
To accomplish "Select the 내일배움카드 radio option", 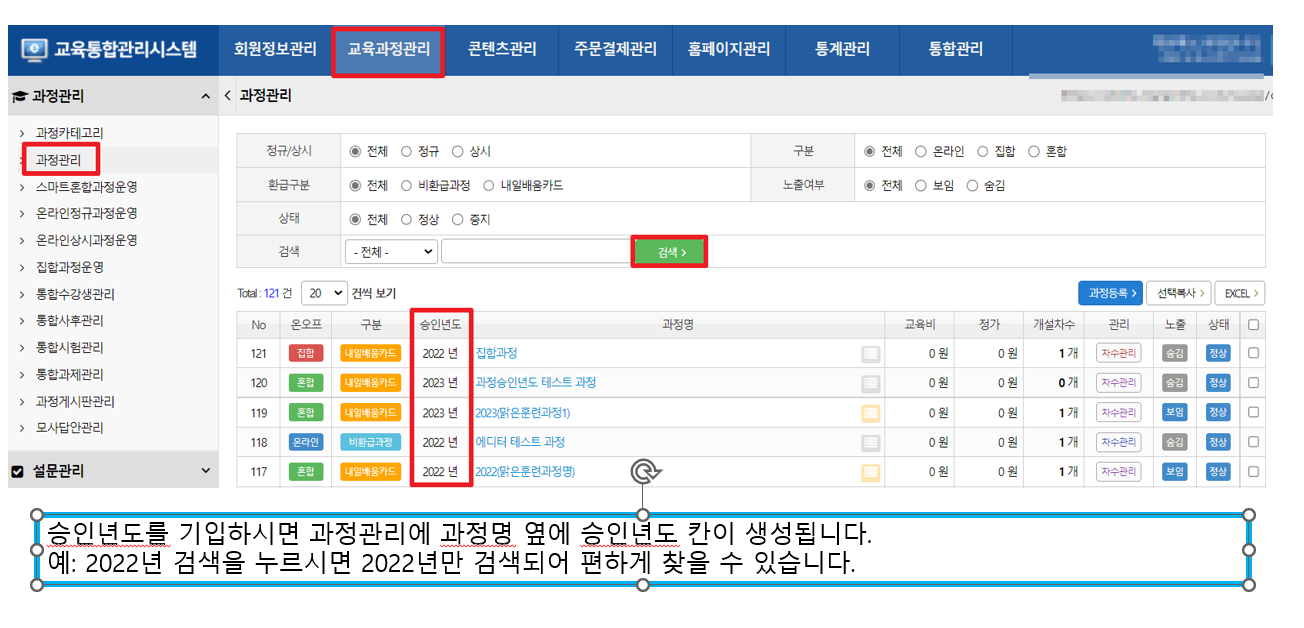I will [x=490, y=186].
